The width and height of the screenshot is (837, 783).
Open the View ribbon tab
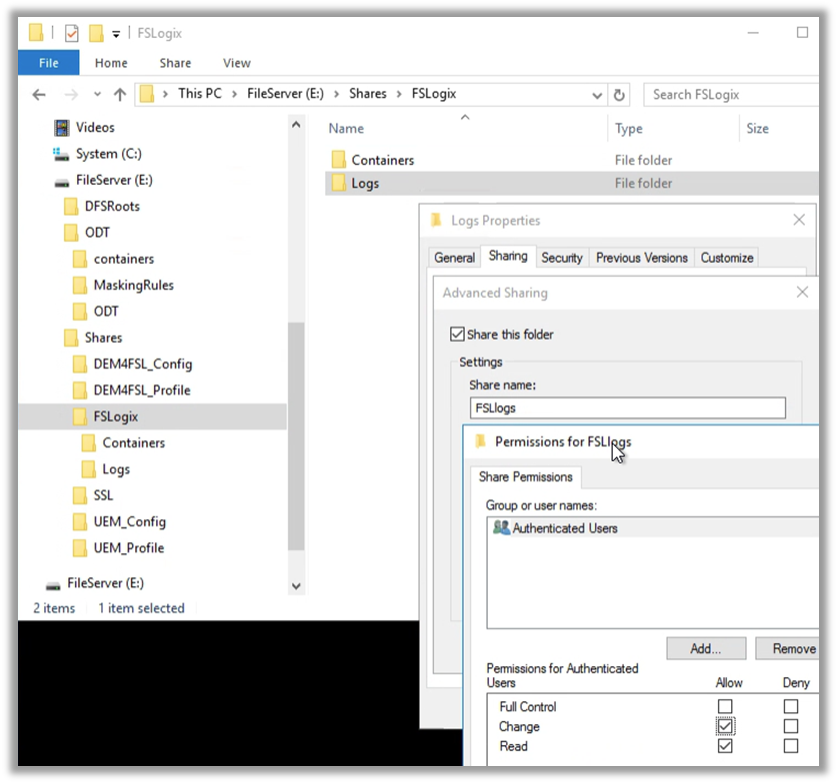point(236,63)
